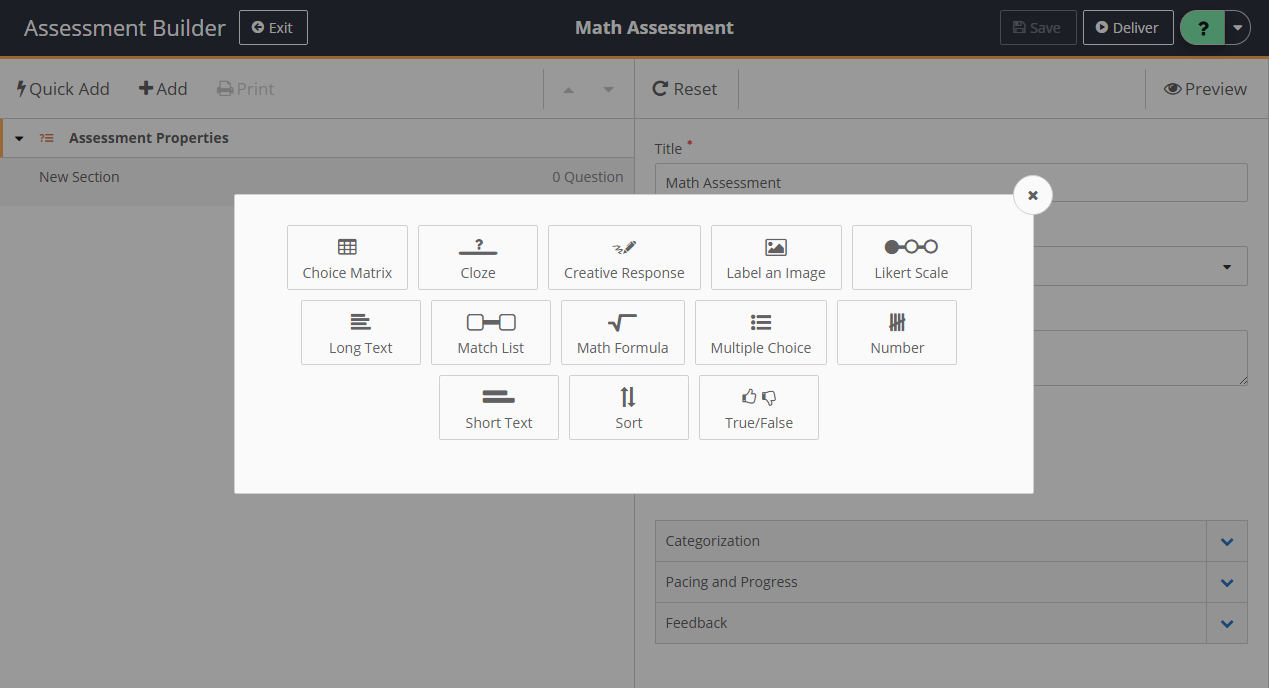Click the Exit button
The image size is (1269, 688).
pyautogui.click(x=273, y=28)
